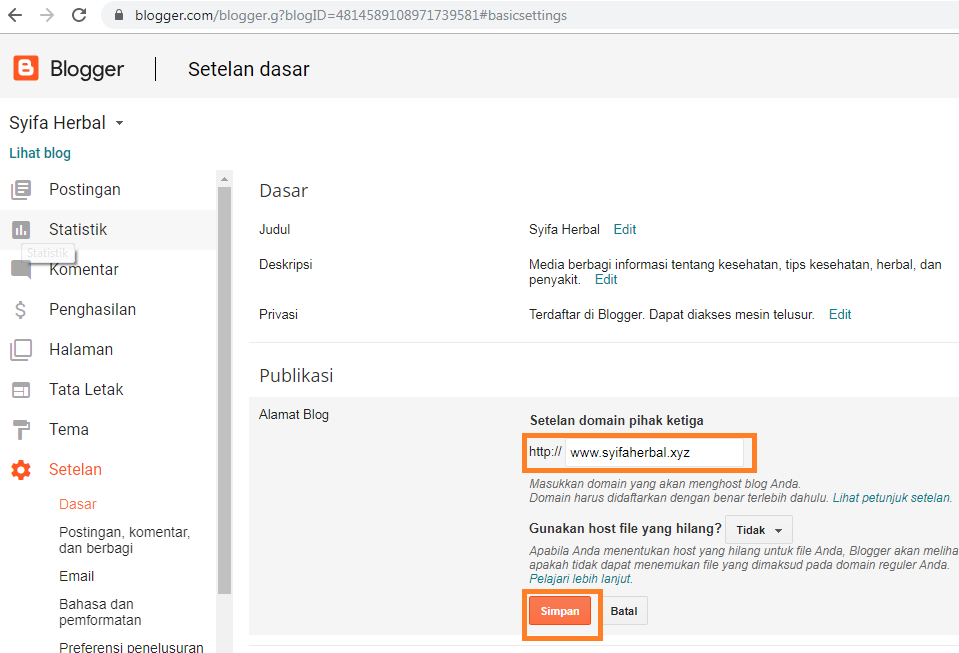Reload the page with refresh icon

(x=79, y=15)
